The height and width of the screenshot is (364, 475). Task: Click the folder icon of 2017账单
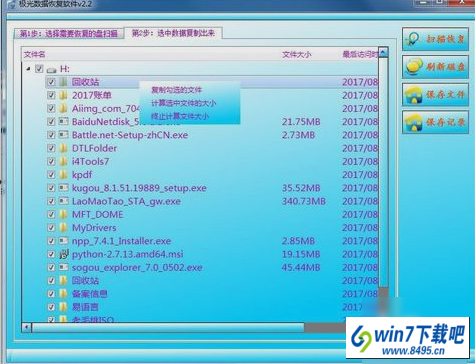(x=63, y=95)
